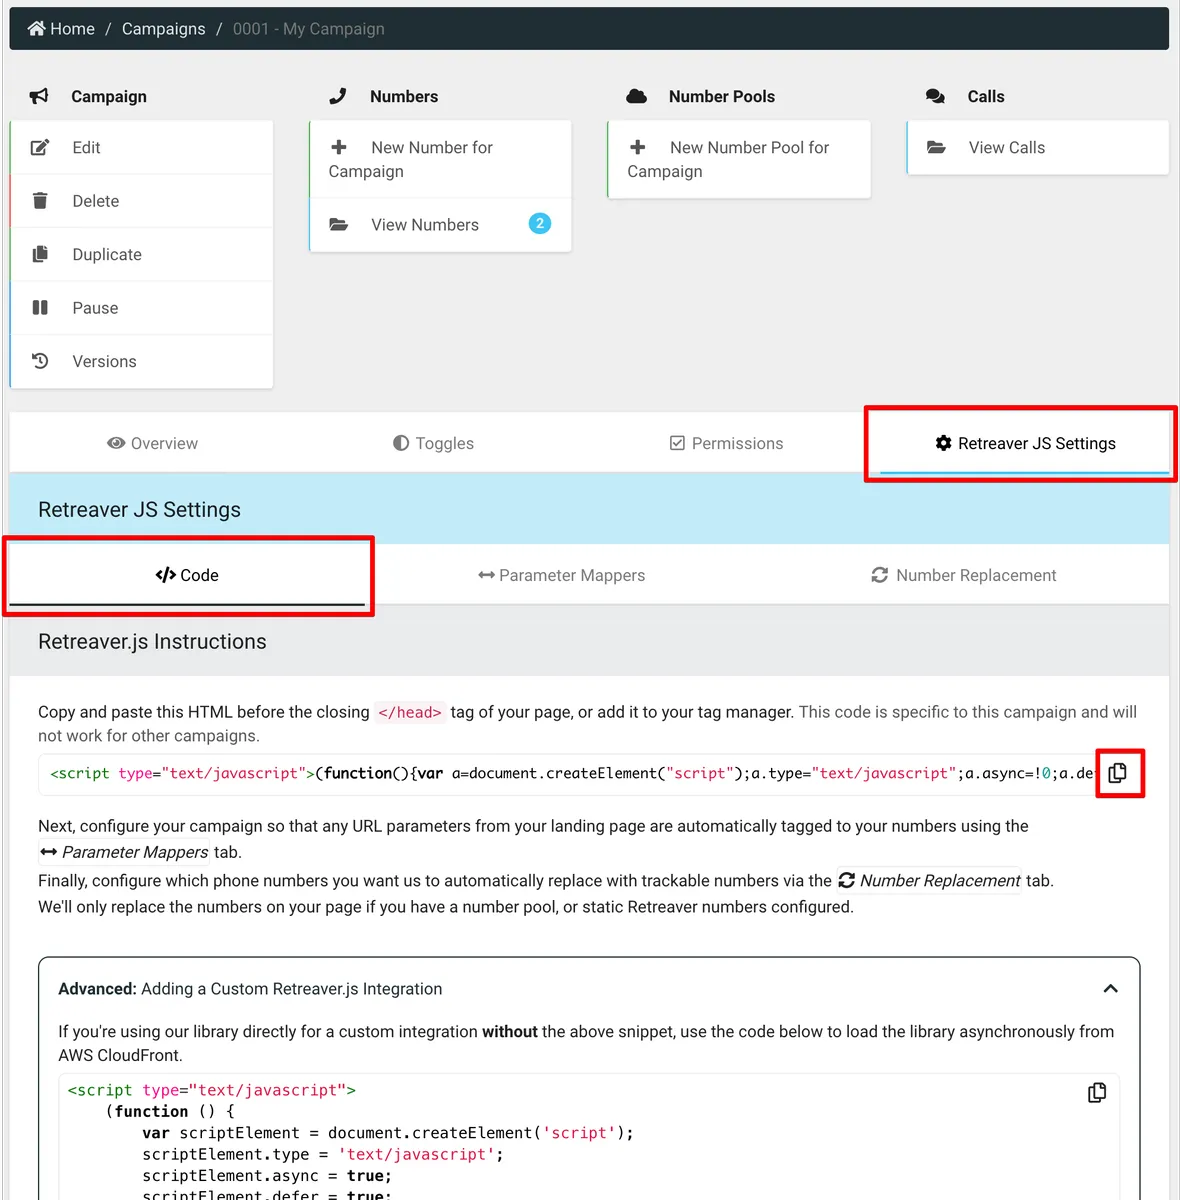Switch to the Toggles tab
The image size is (1181, 1200).
click(x=434, y=443)
